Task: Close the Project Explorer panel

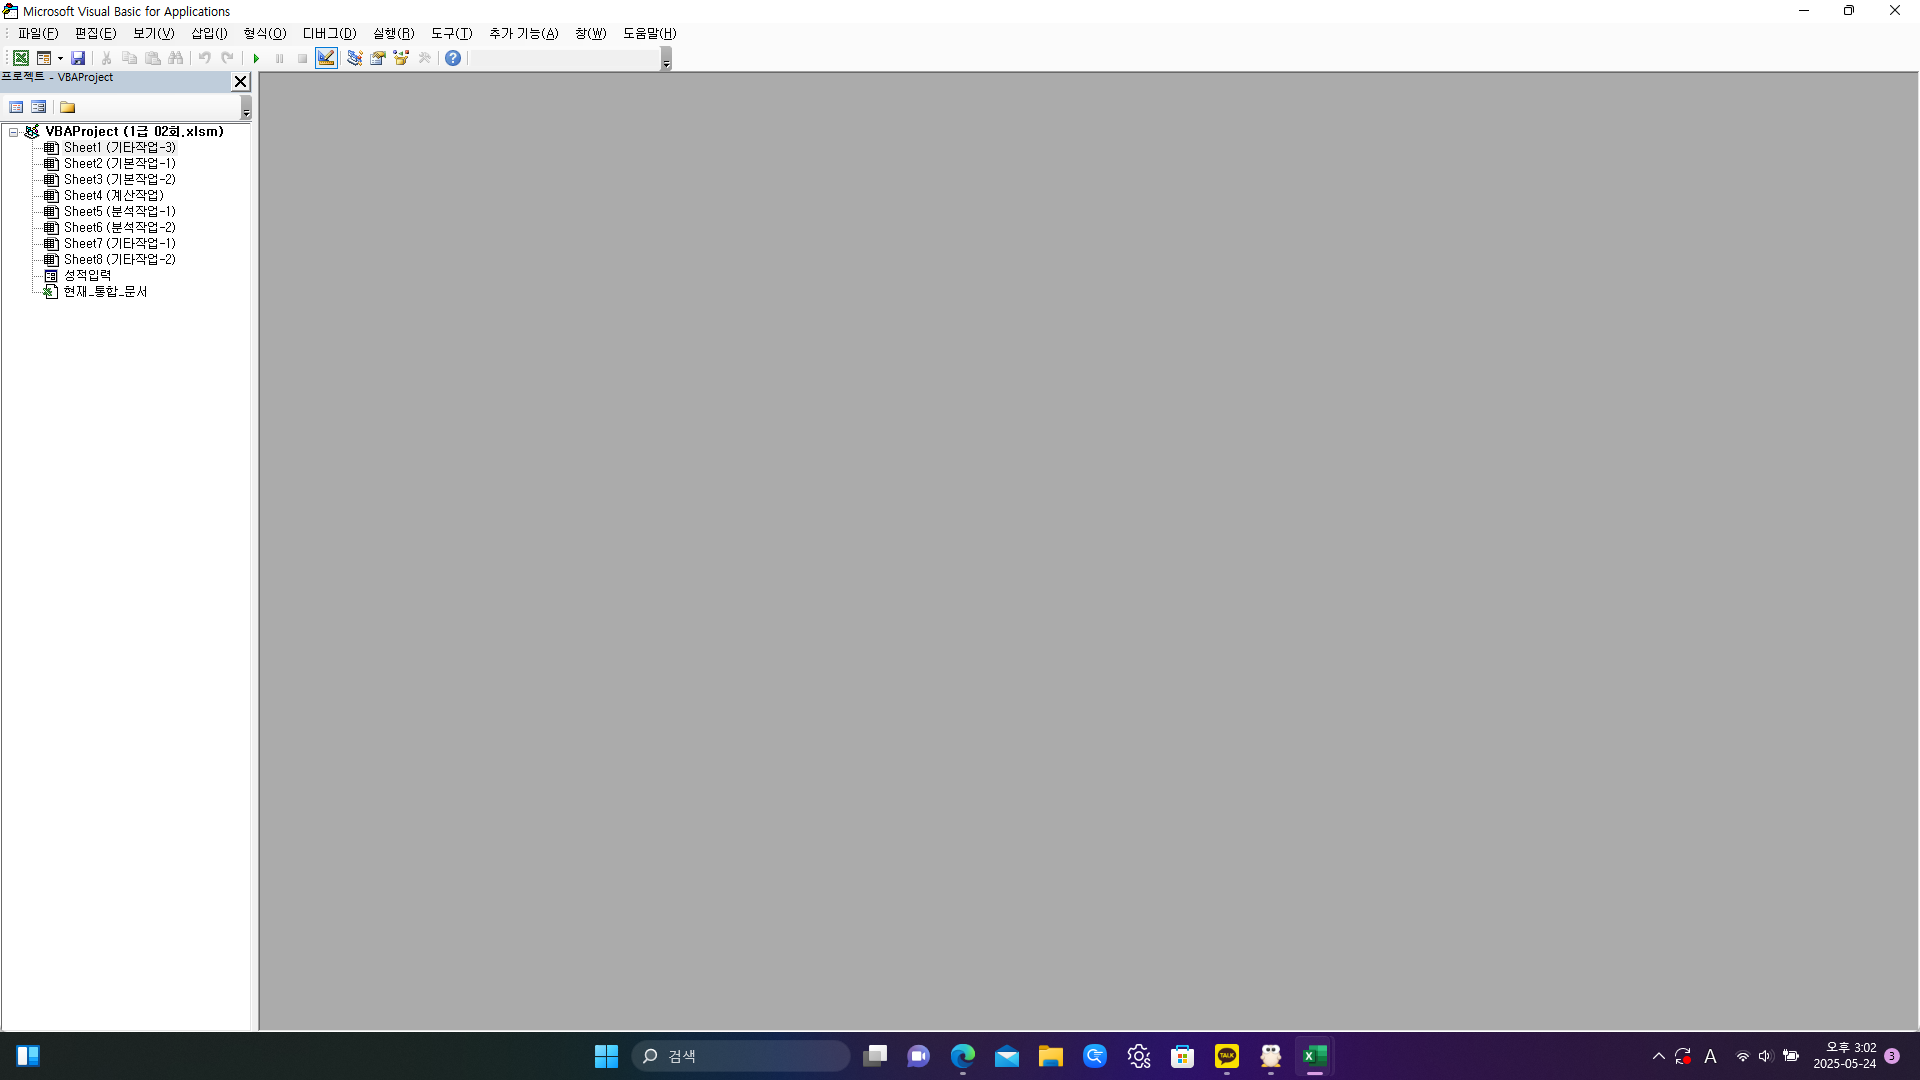Action: [240, 82]
